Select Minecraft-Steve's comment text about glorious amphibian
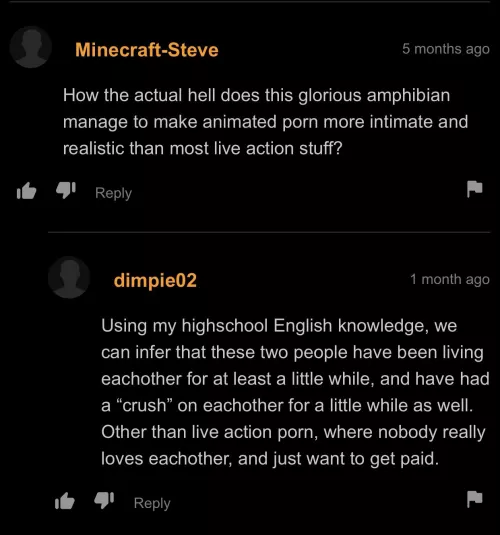This screenshot has width=500, height=535. coord(265,122)
